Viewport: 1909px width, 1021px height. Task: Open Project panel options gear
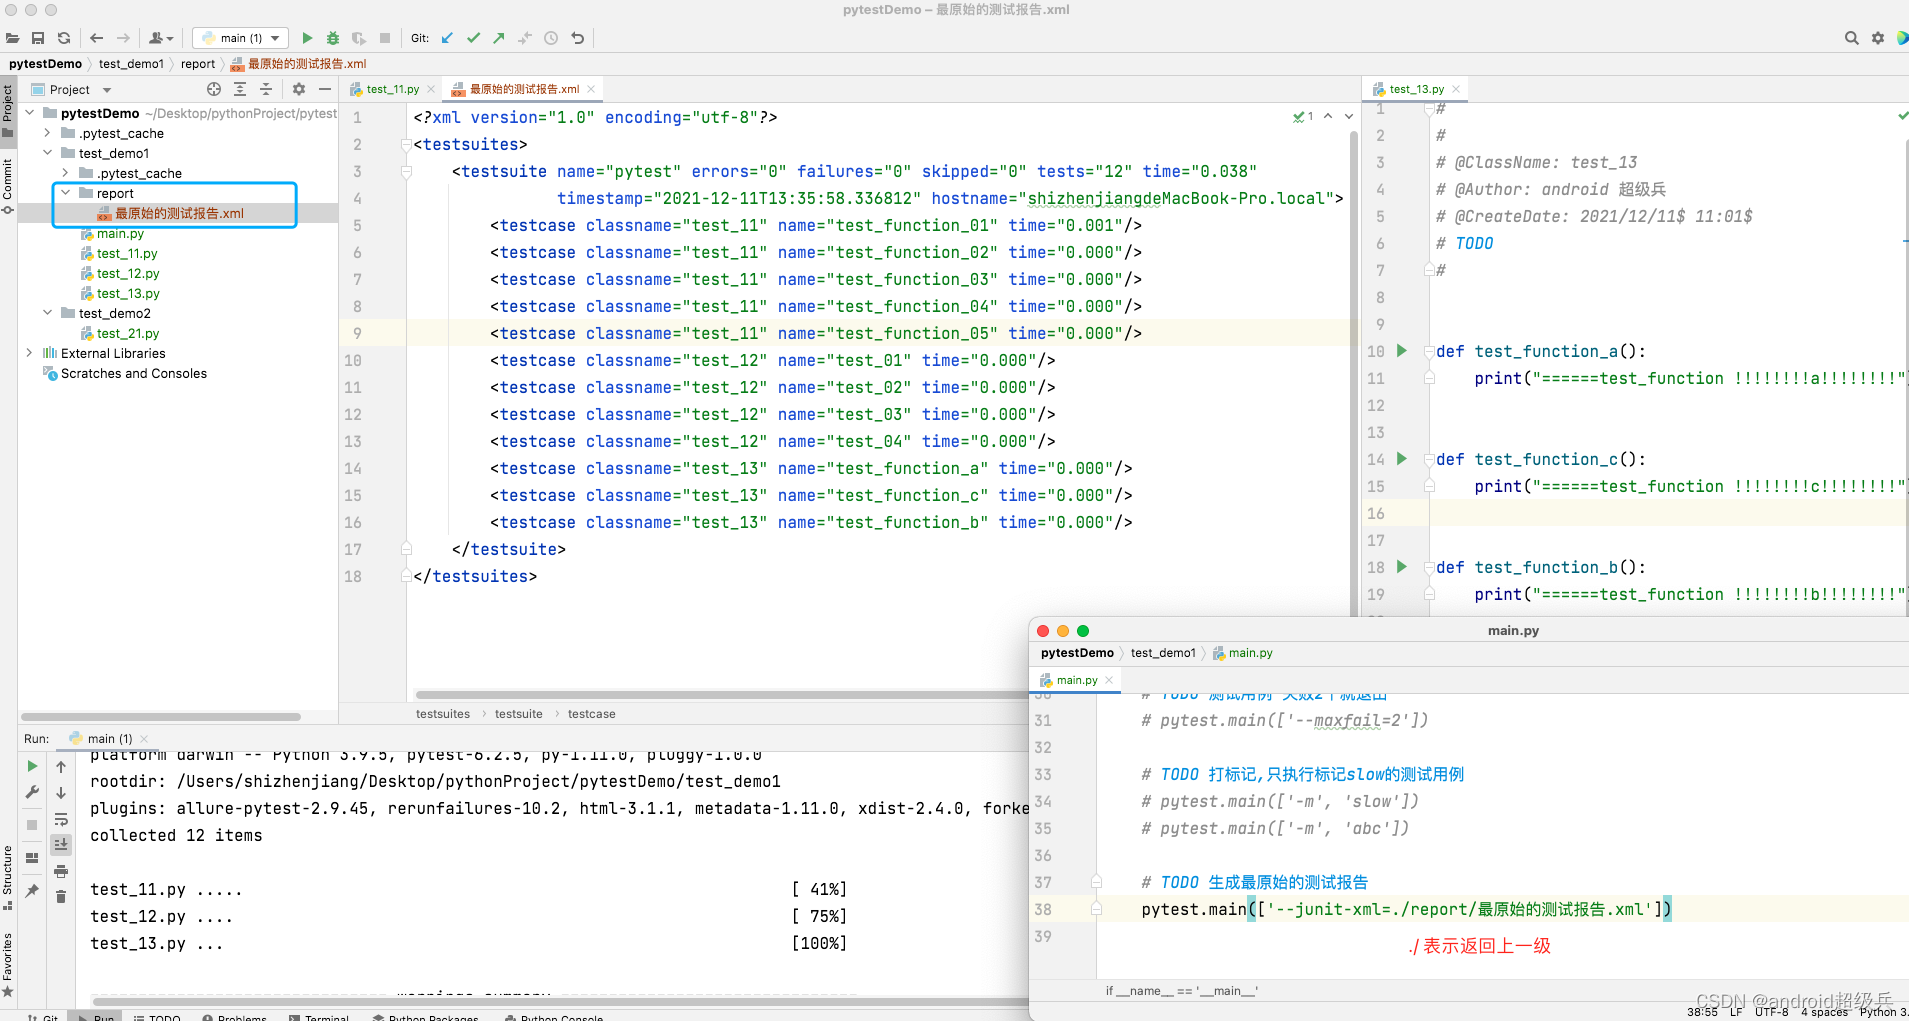pyautogui.click(x=299, y=90)
